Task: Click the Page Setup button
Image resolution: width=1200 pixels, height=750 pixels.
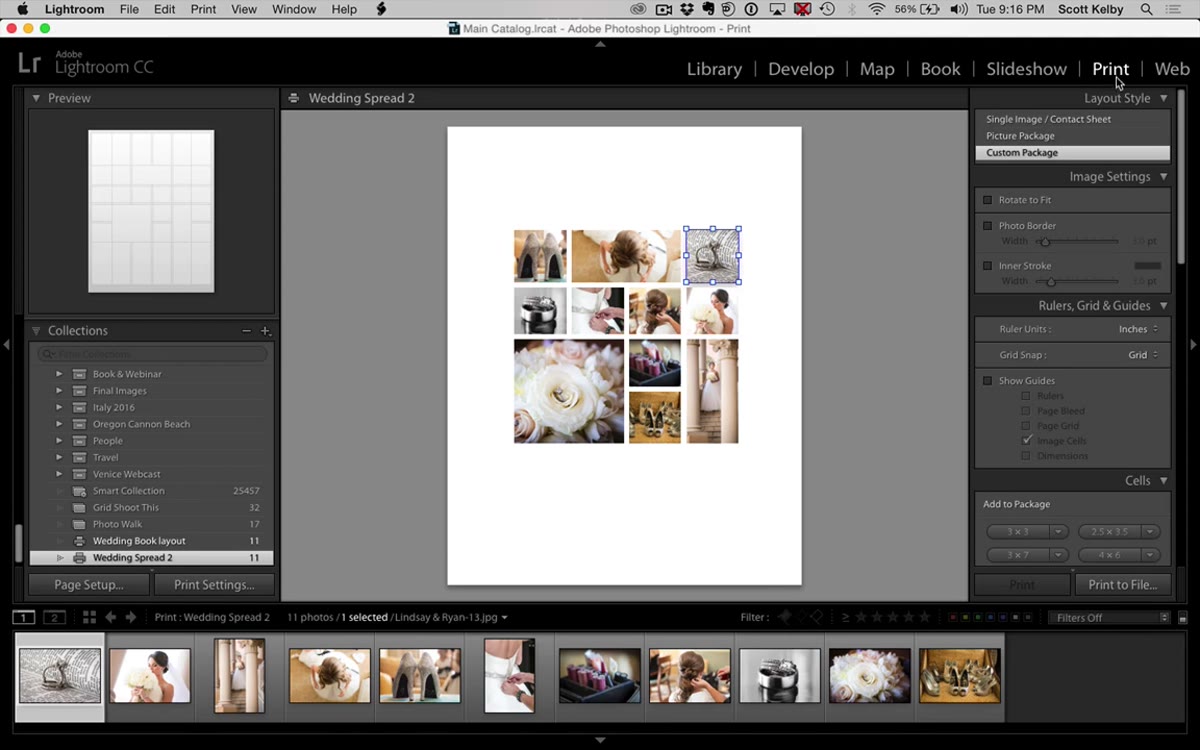Action: (89, 585)
